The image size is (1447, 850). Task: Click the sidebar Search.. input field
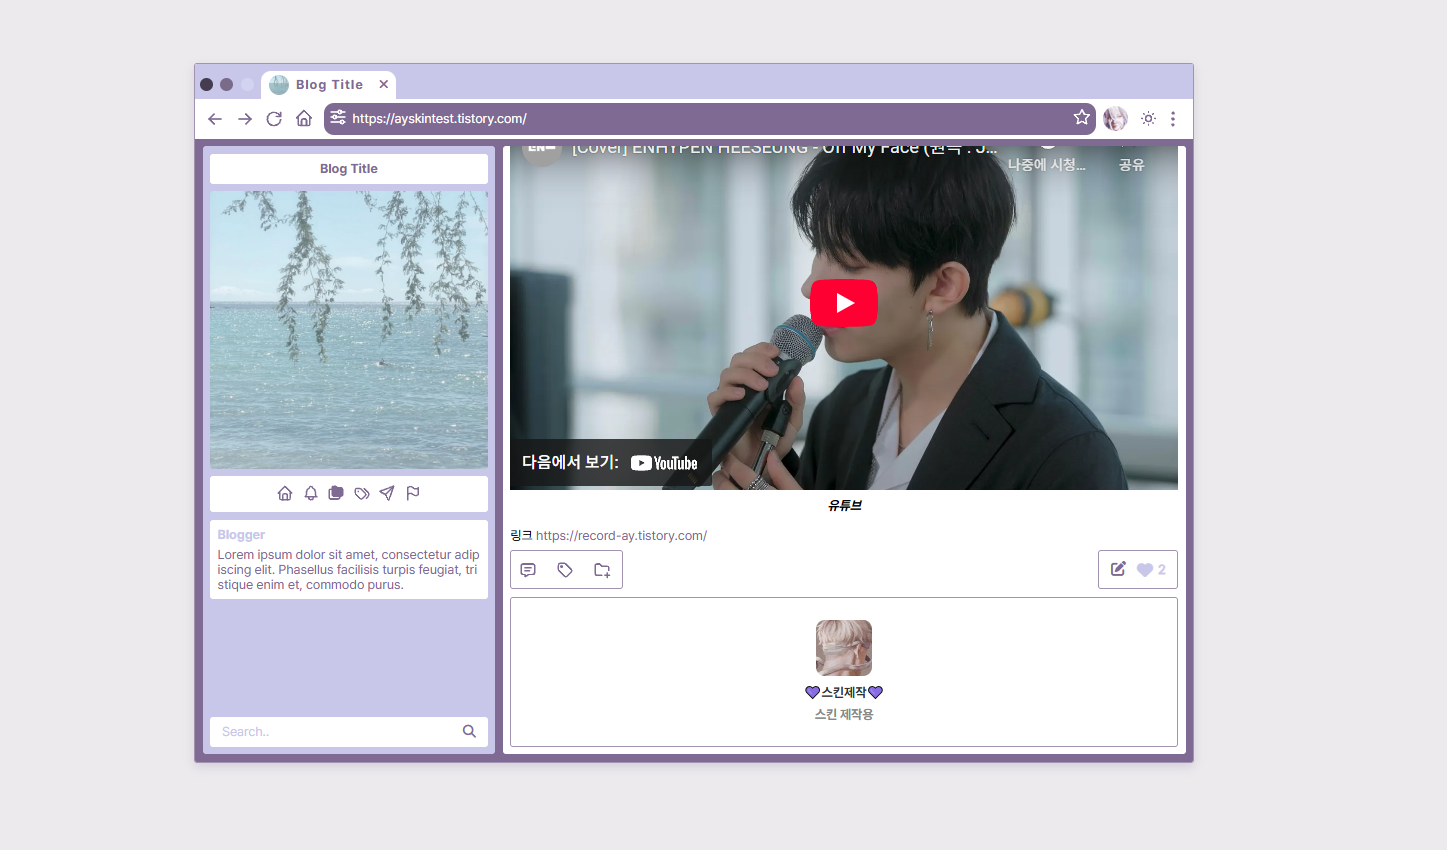[335, 732]
